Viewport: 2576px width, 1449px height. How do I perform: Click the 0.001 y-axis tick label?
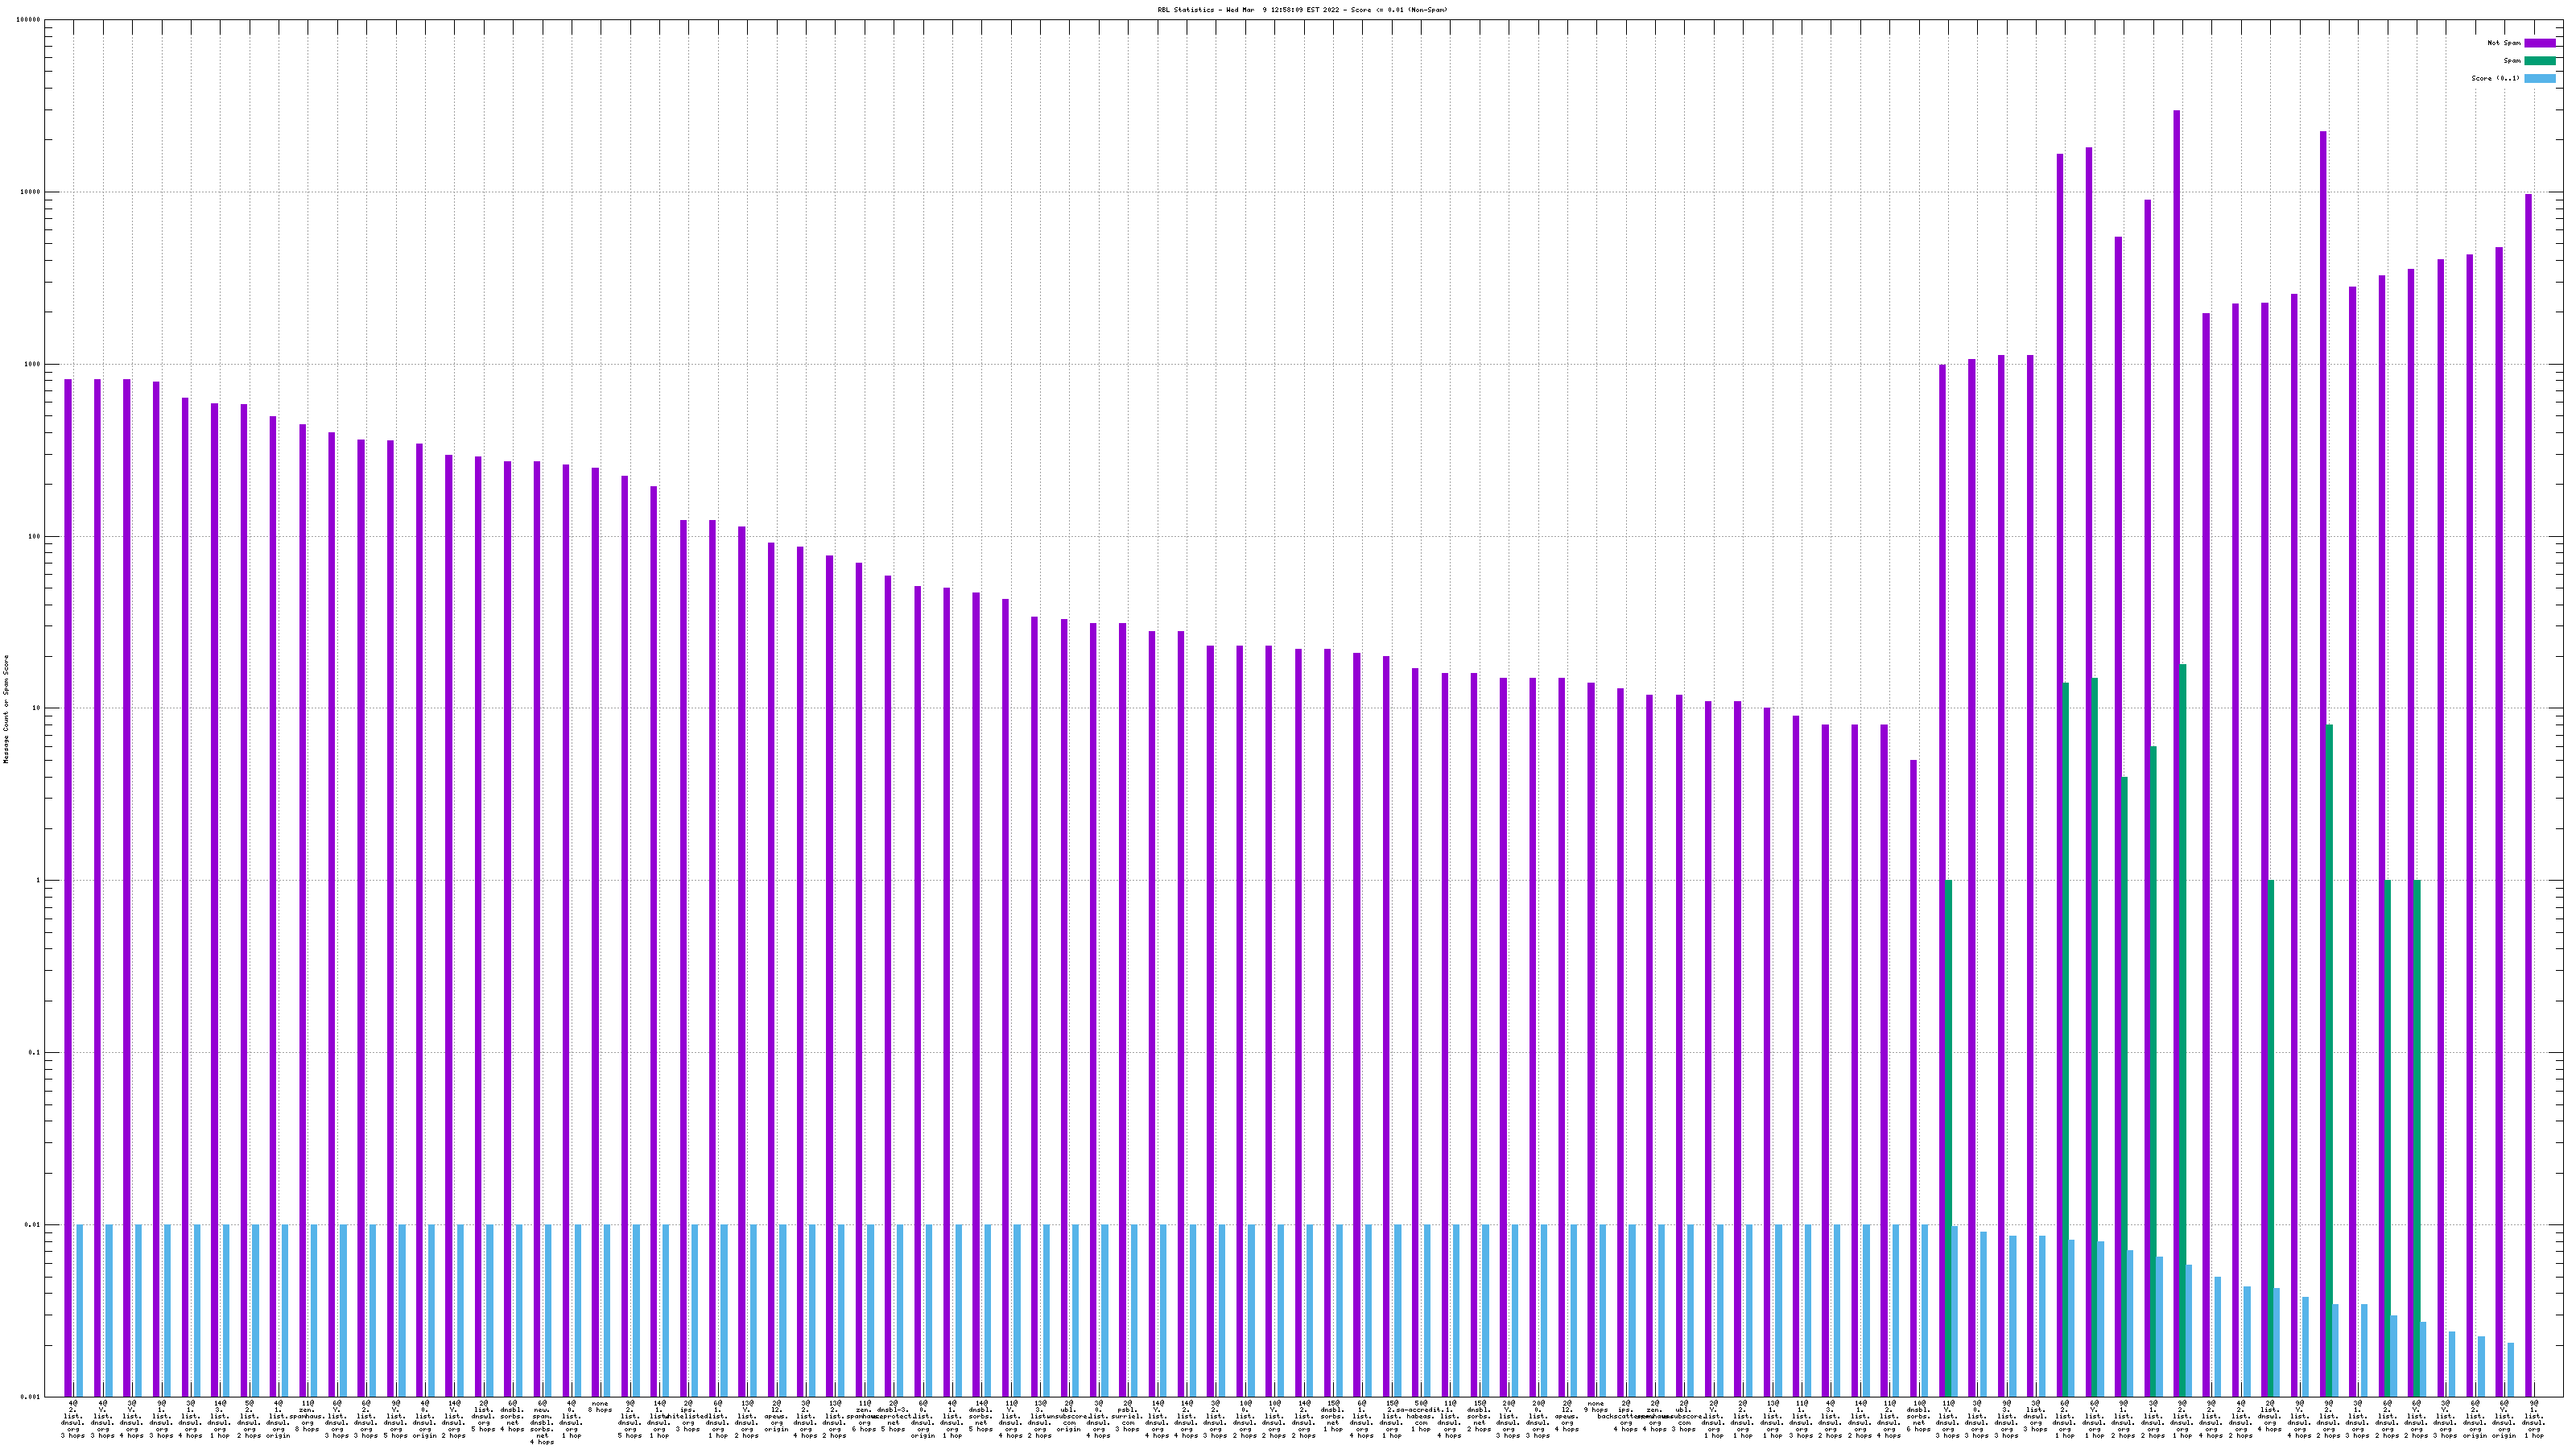pyautogui.click(x=30, y=1397)
